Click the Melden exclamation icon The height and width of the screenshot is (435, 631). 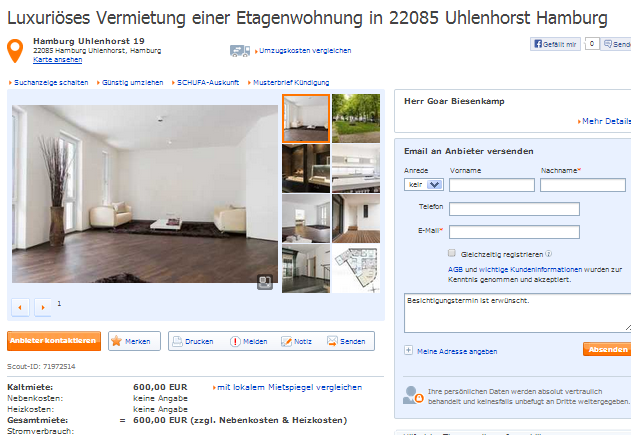(235, 341)
